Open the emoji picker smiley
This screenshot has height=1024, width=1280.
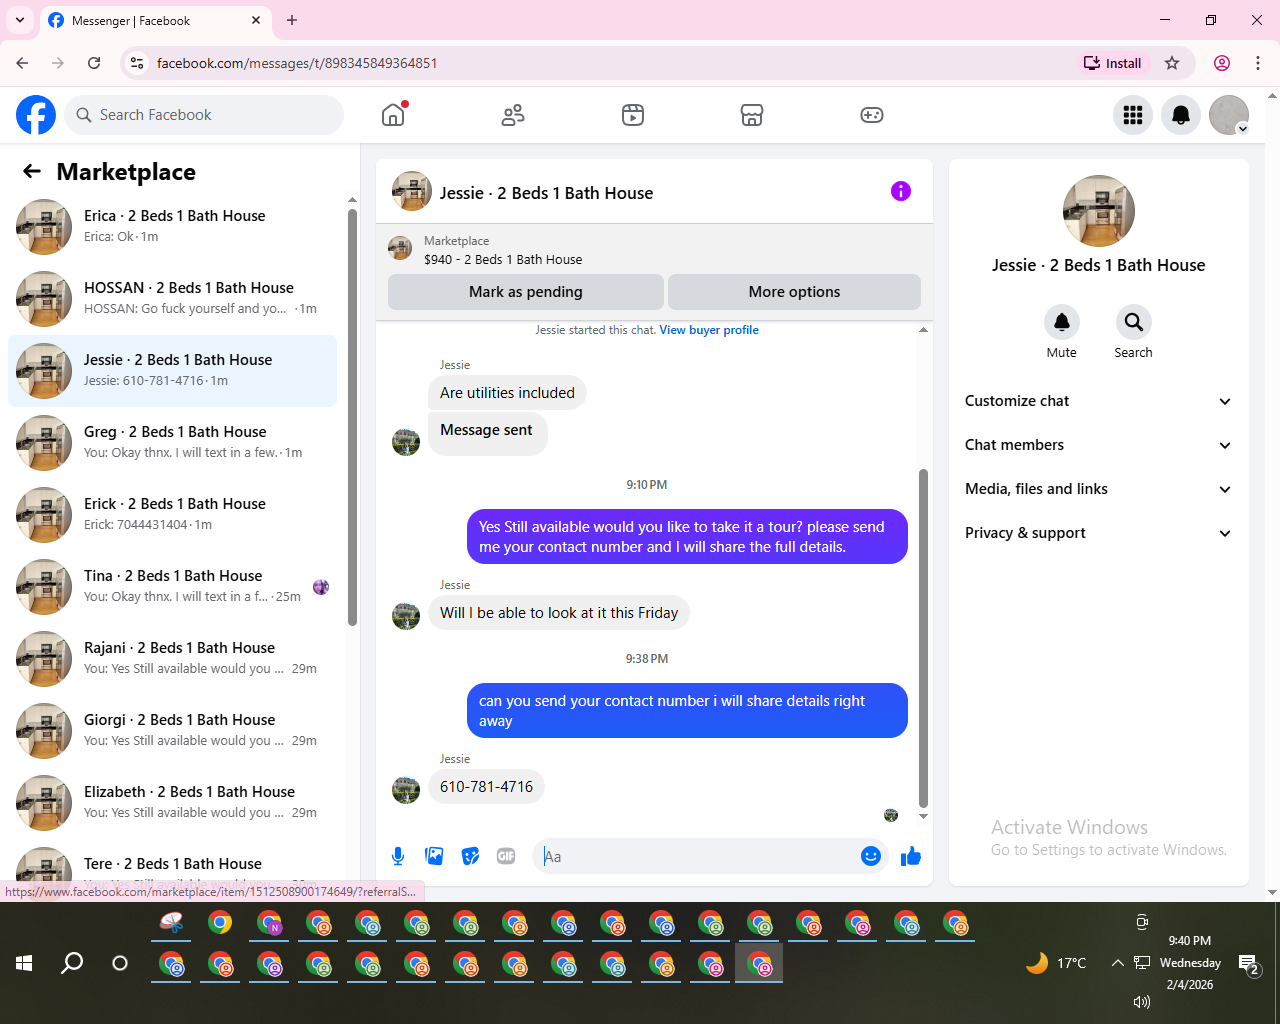pyautogui.click(x=871, y=856)
